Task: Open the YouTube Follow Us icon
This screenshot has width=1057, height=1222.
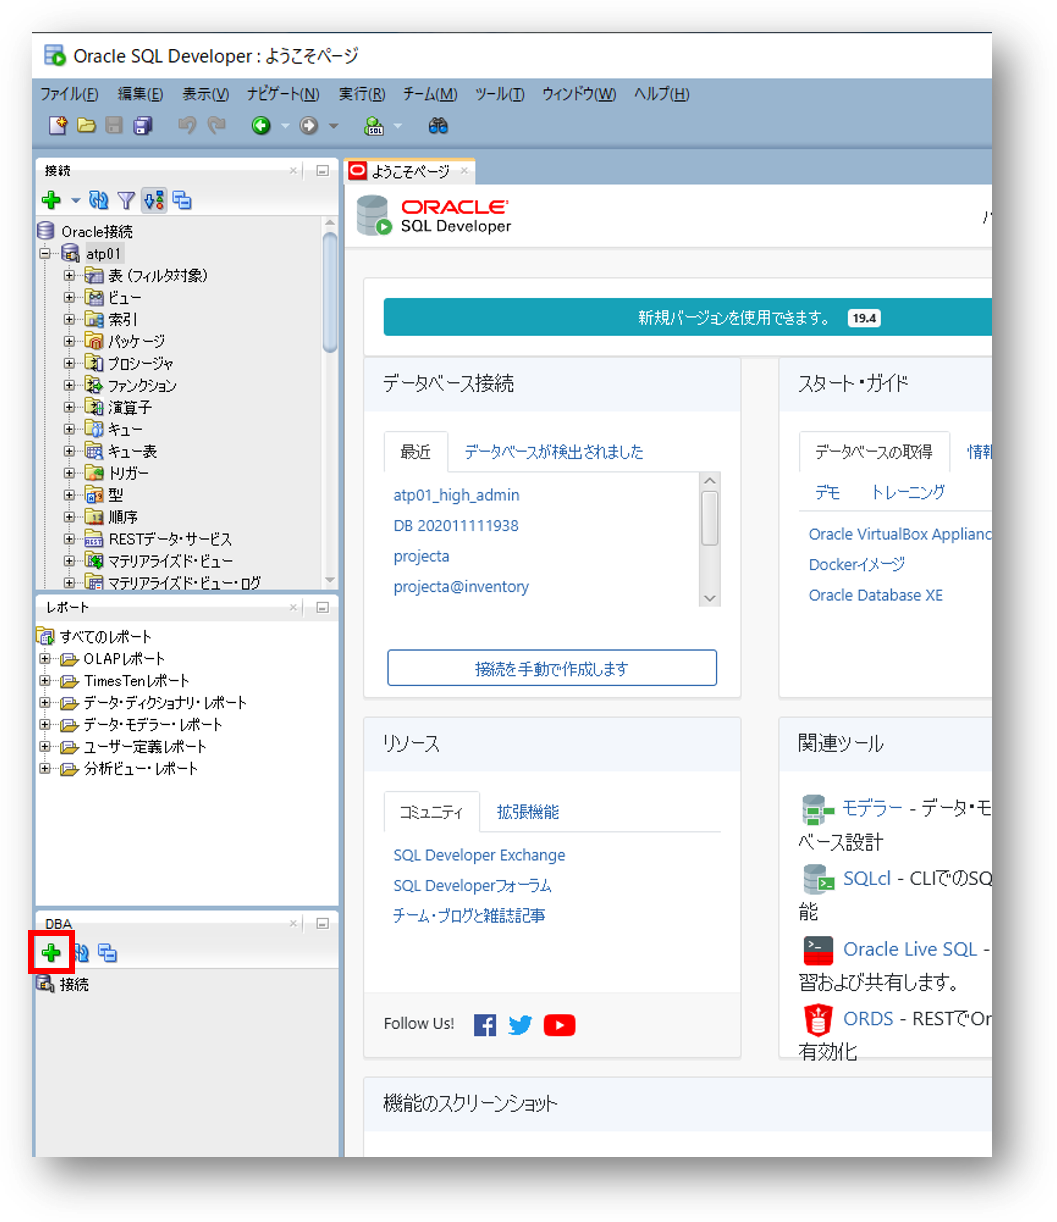Action: (559, 1025)
